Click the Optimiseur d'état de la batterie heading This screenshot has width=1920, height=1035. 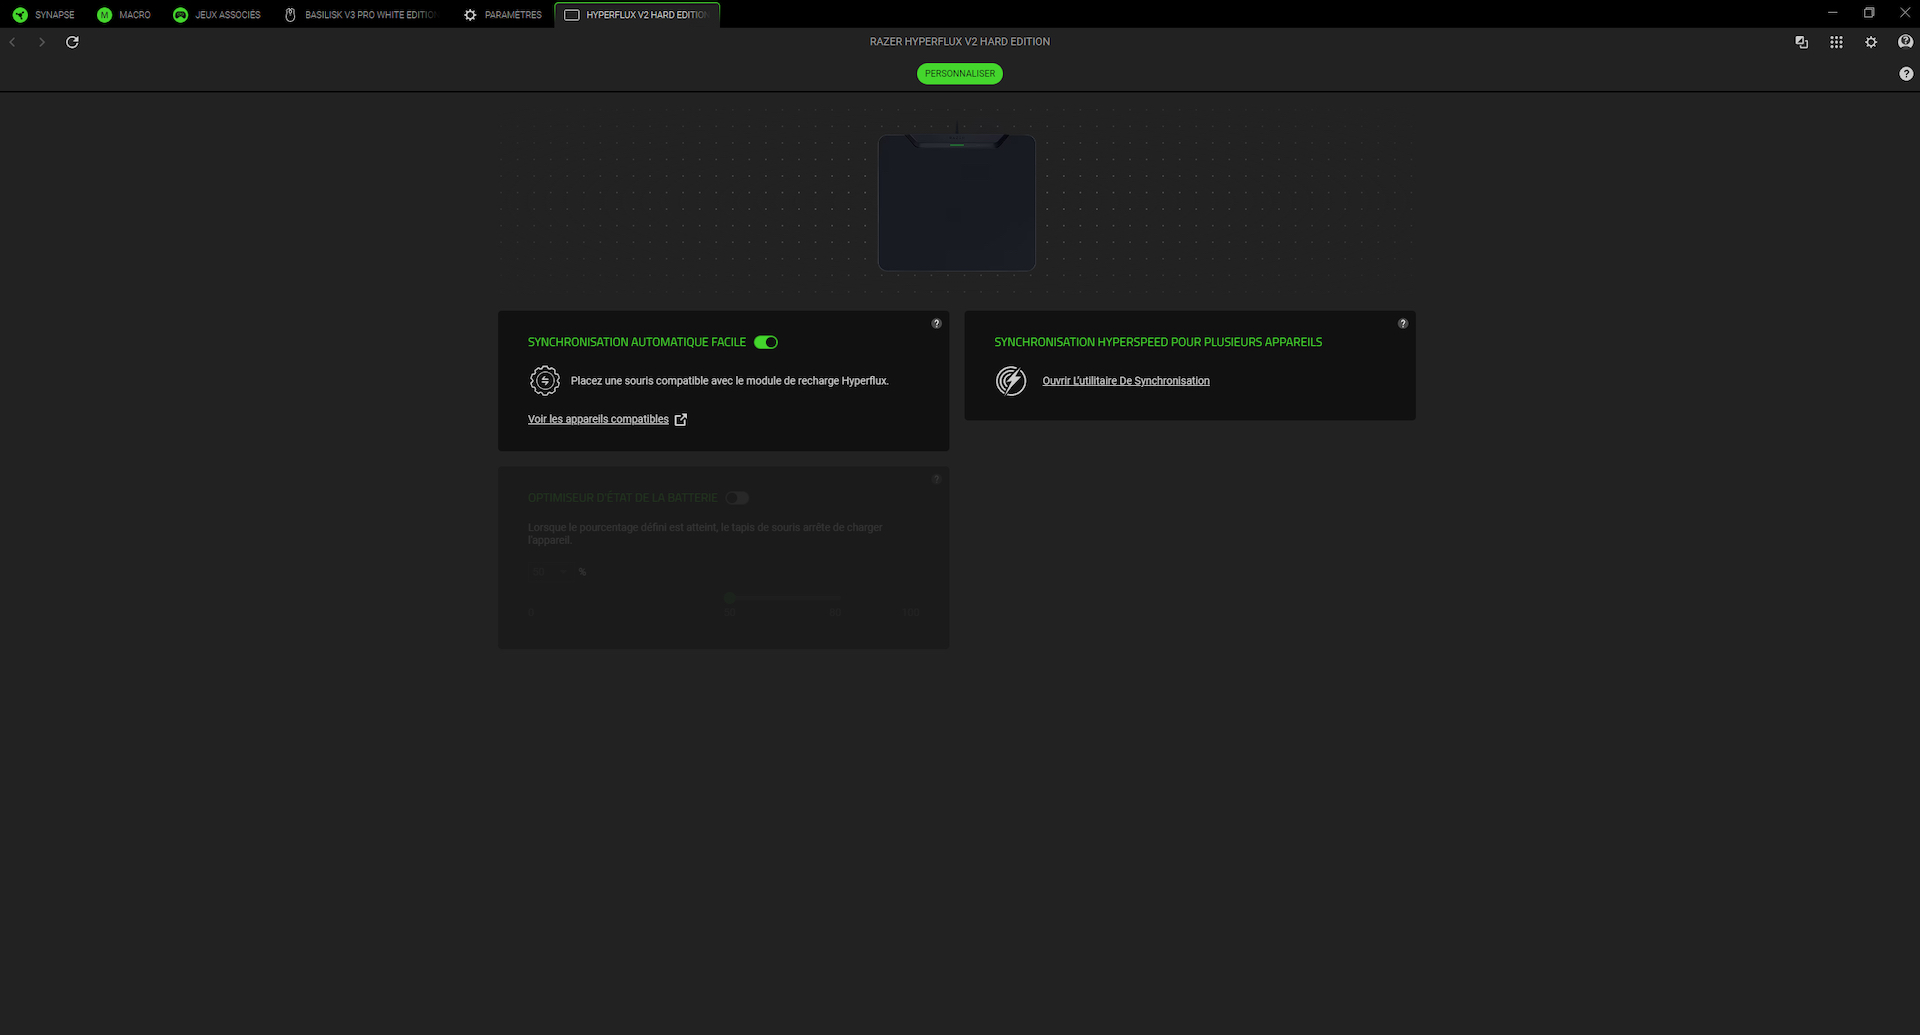pos(623,498)
